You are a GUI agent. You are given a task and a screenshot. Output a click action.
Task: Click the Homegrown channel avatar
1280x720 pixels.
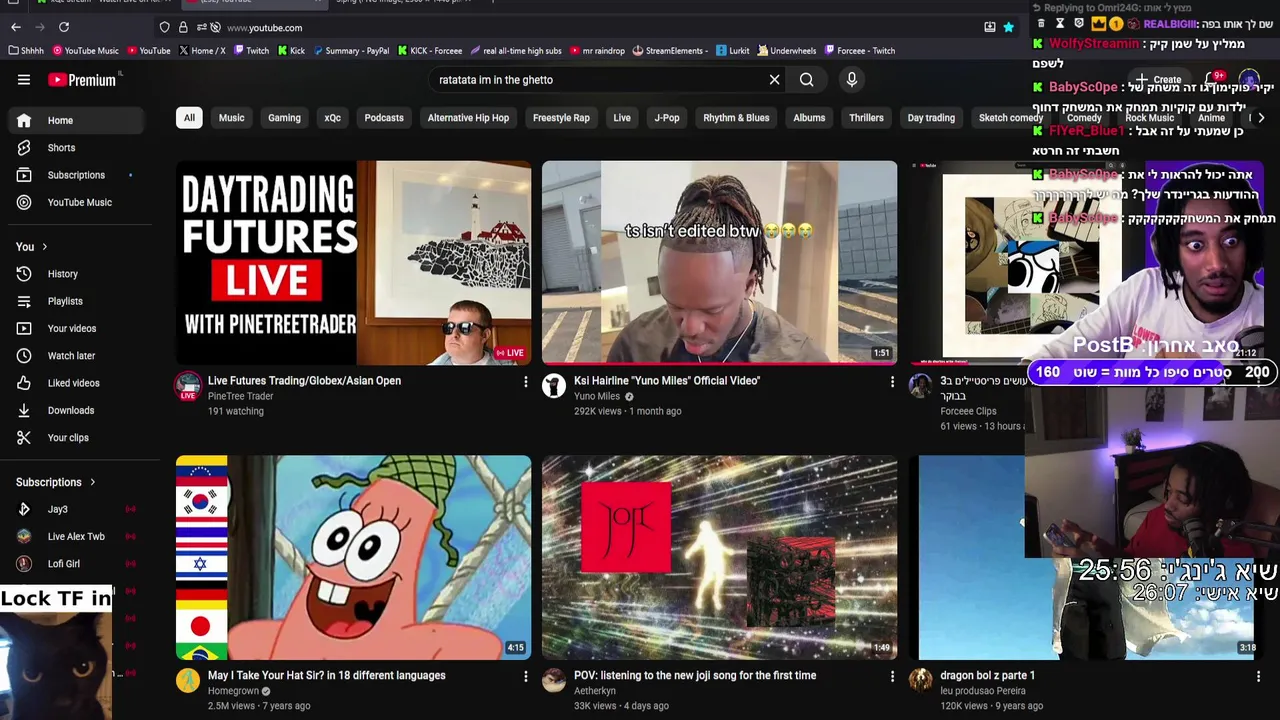click(x=188, y=681)
